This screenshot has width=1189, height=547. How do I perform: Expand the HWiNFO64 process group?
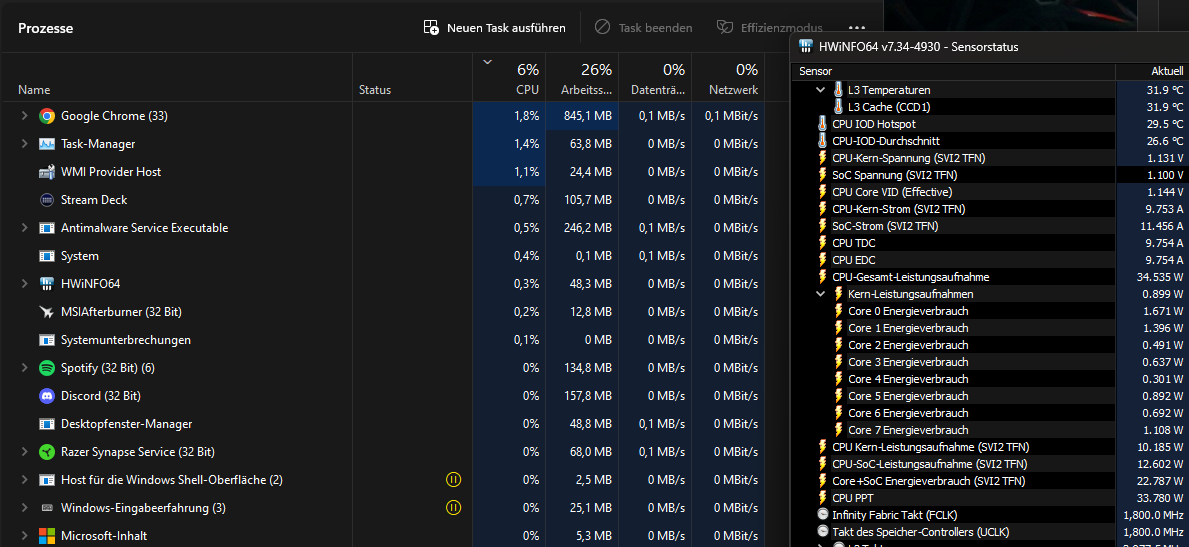(x=24, y=285)
